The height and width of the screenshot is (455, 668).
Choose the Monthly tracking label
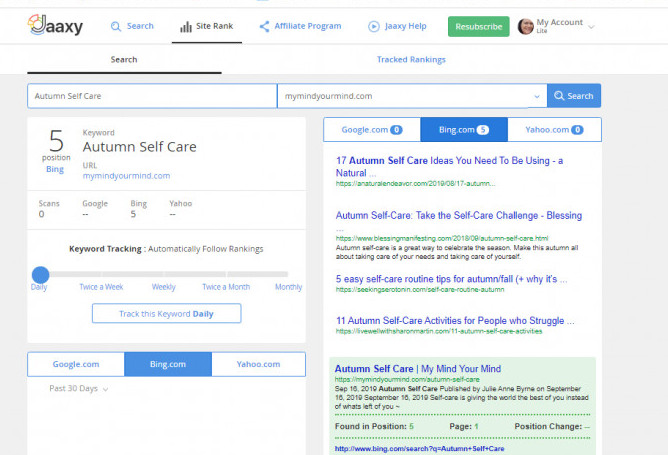pos(288,287)
